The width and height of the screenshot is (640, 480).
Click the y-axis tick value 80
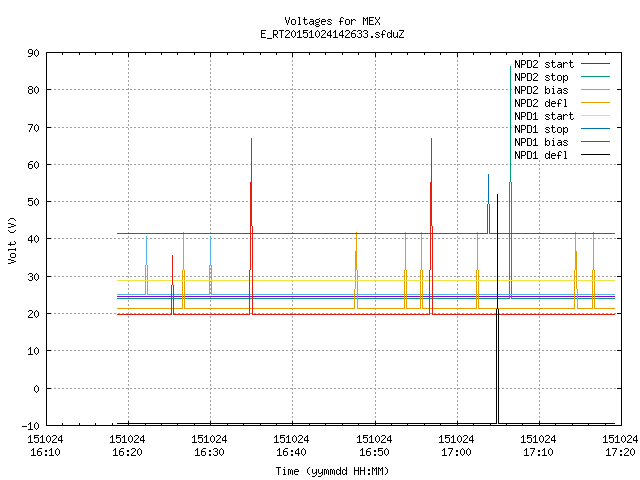point(34,90)
